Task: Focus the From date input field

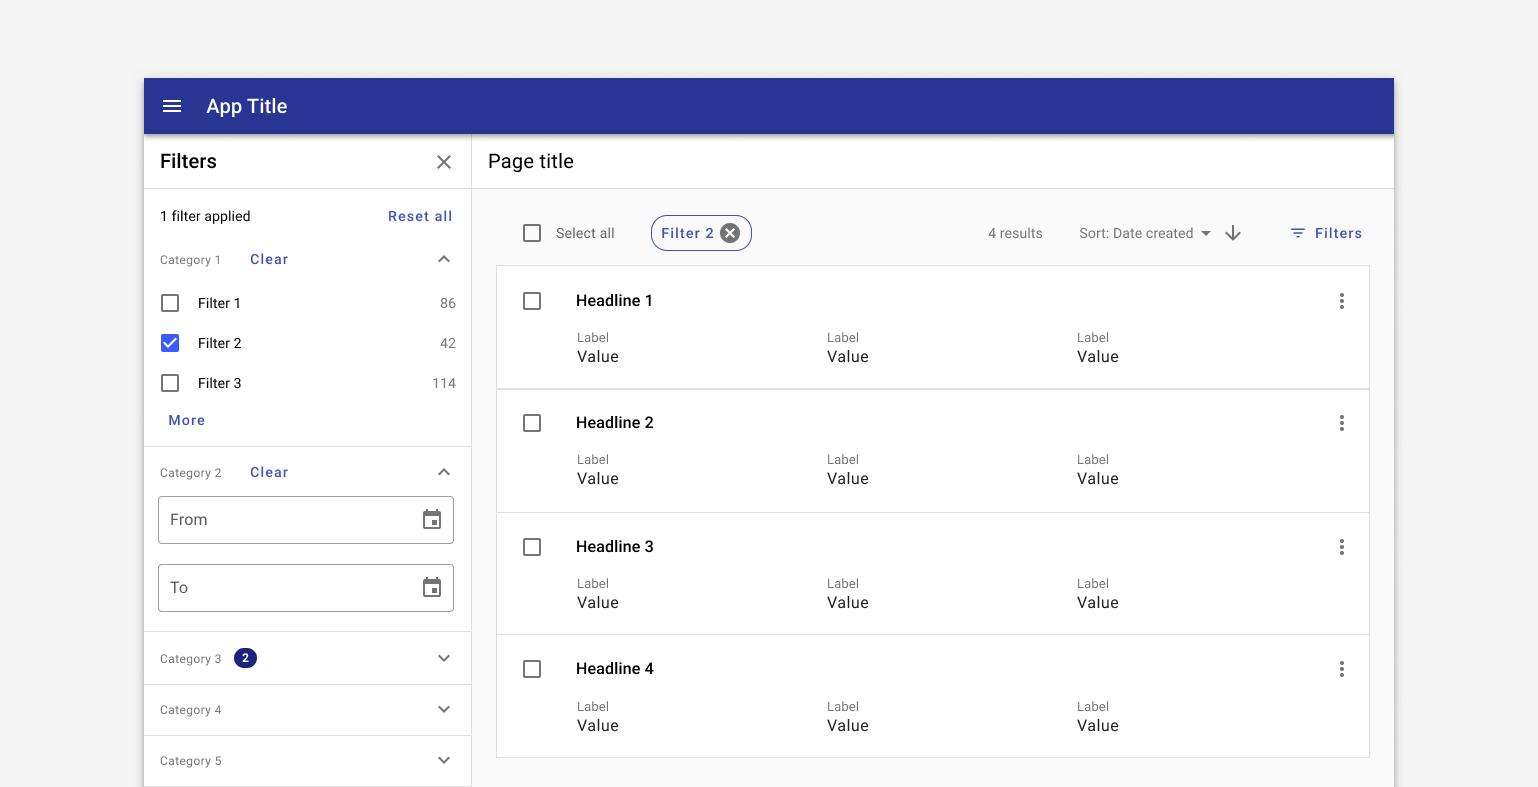Action: [x=306, y=520]
